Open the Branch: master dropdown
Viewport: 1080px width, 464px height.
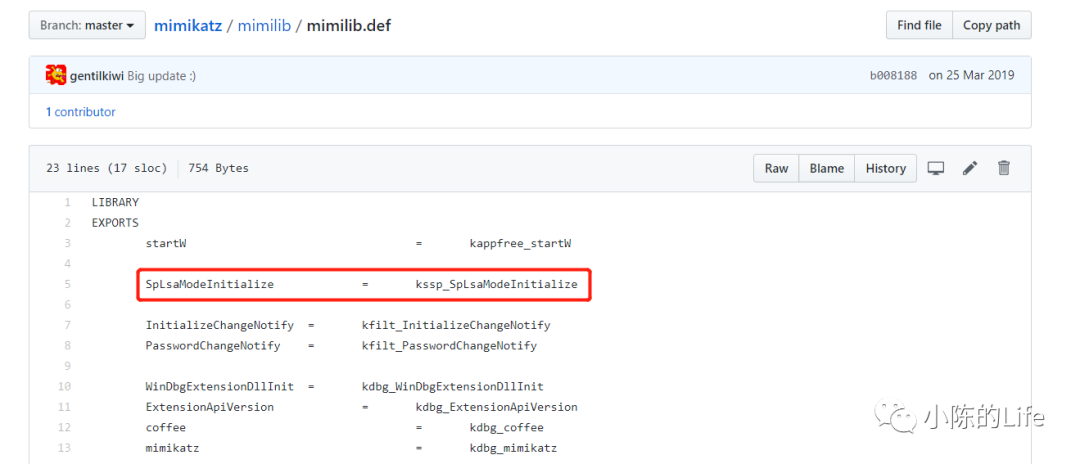point(87,25)
